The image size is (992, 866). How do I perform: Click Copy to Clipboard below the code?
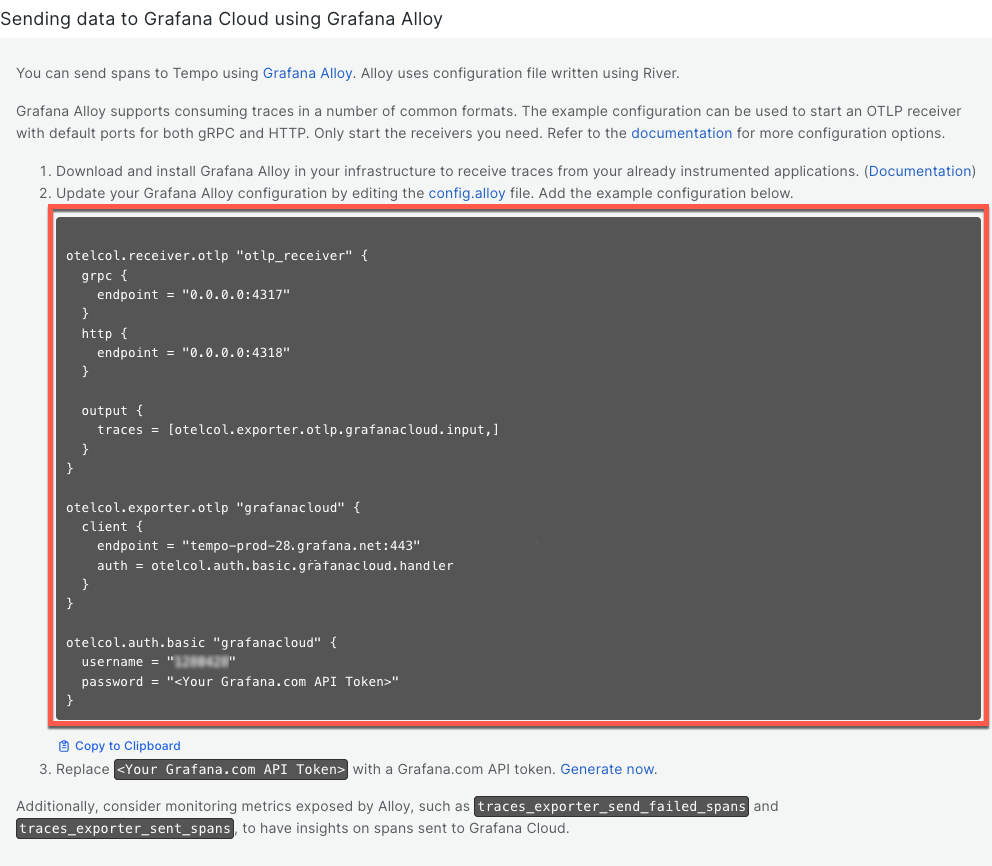pyautogui.click(x=127, y=745)
